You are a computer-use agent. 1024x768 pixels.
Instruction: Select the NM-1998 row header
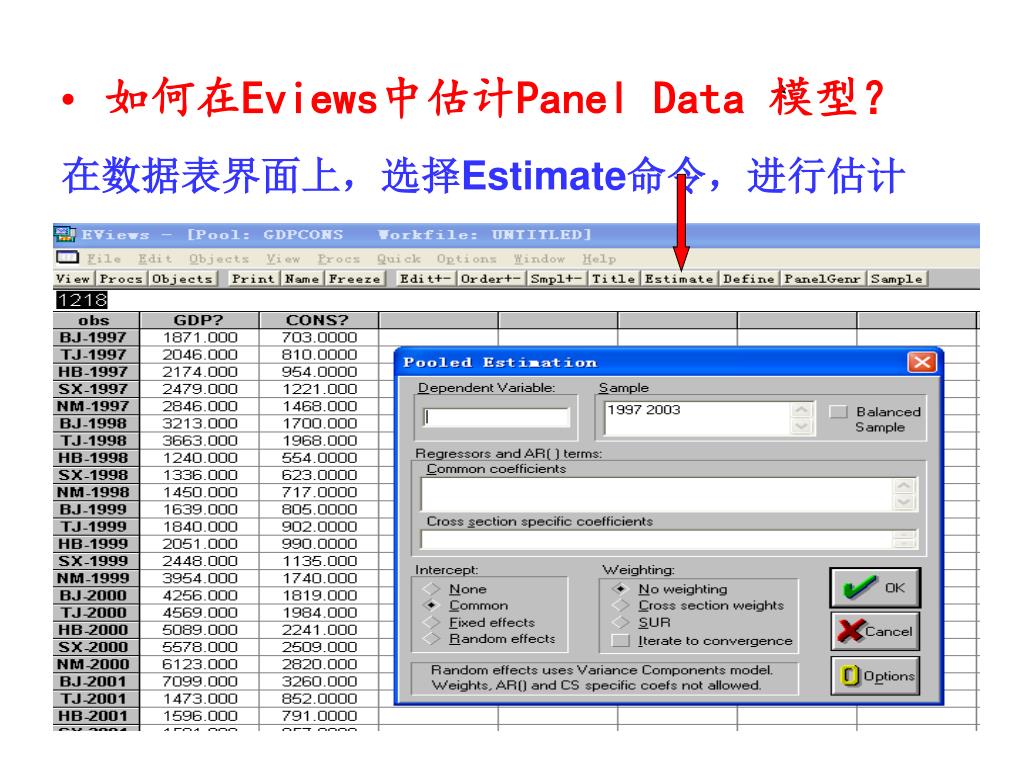(95, 492)
